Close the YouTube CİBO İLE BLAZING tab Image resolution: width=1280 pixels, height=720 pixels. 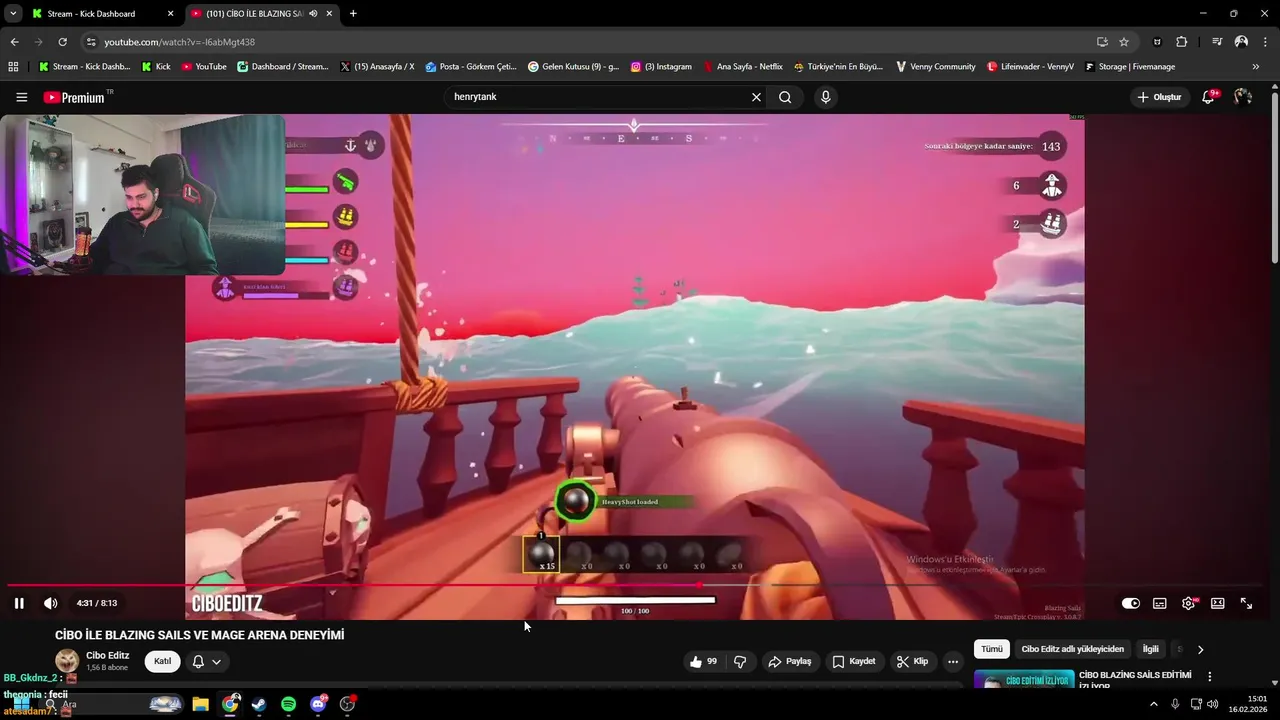[329, 14]
